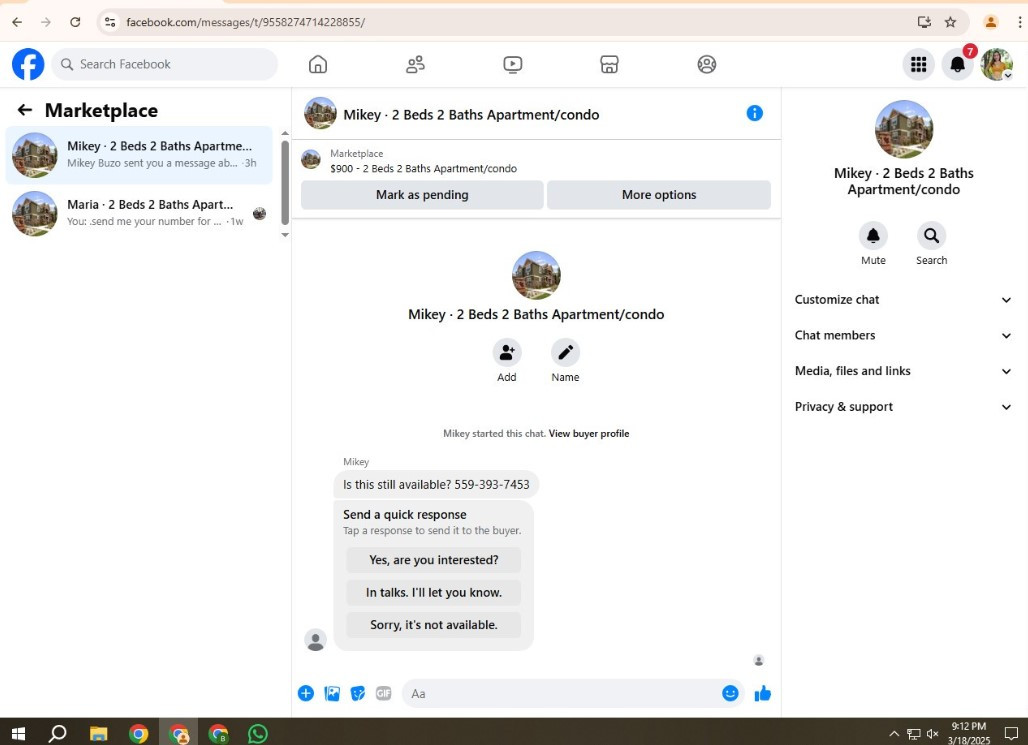The width and height of the screenshot is (1028, 745).
Task: Expand Customize chat section
Action: point(903,300)
